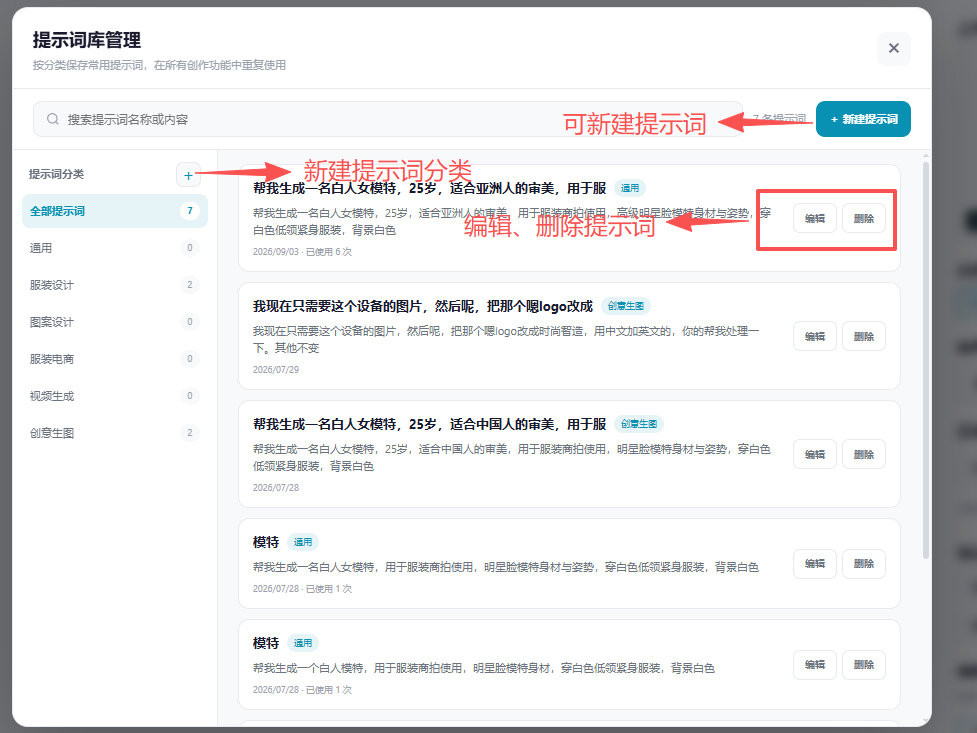Screen dimensions: 977x733
Task: Click the date text 2026/07/29
Action: pos(275,370)
